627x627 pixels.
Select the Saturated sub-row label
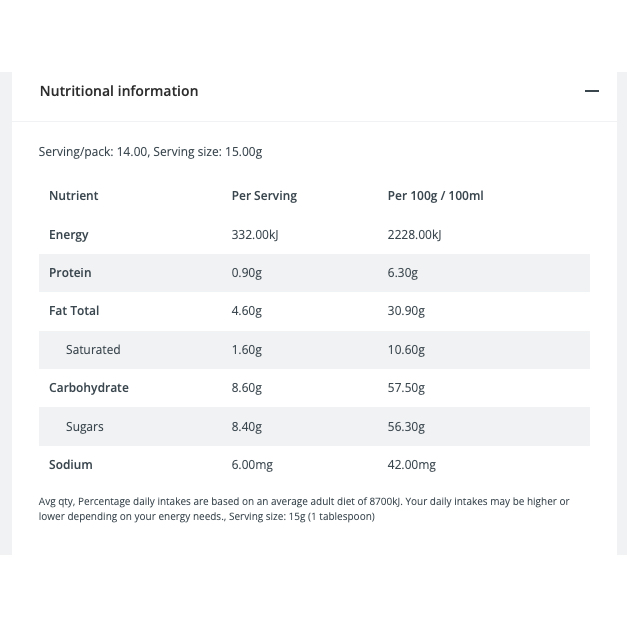[93, 349]
